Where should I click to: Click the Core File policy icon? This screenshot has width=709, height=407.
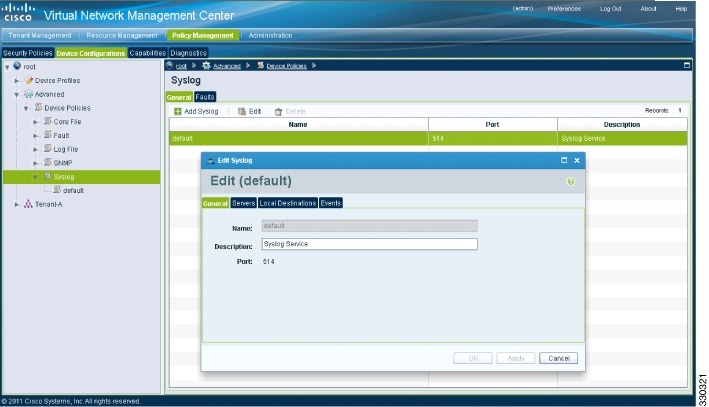click(47, 121)
